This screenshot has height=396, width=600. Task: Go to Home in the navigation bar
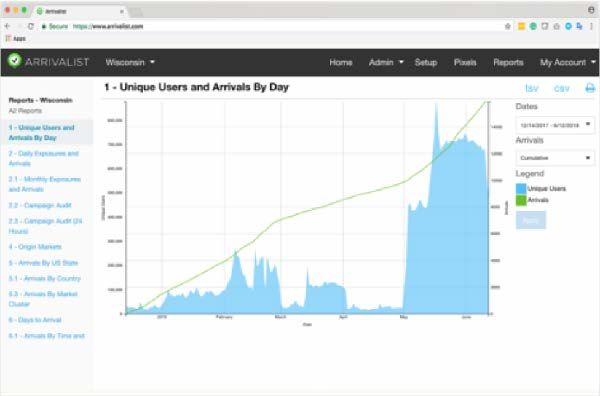(341, 62)
